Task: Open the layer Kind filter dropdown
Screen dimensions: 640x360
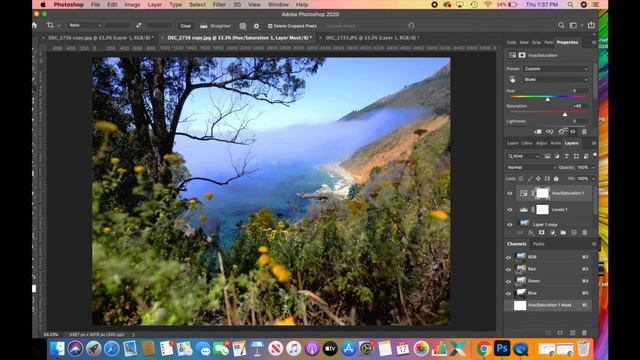Action: [524, 156]
